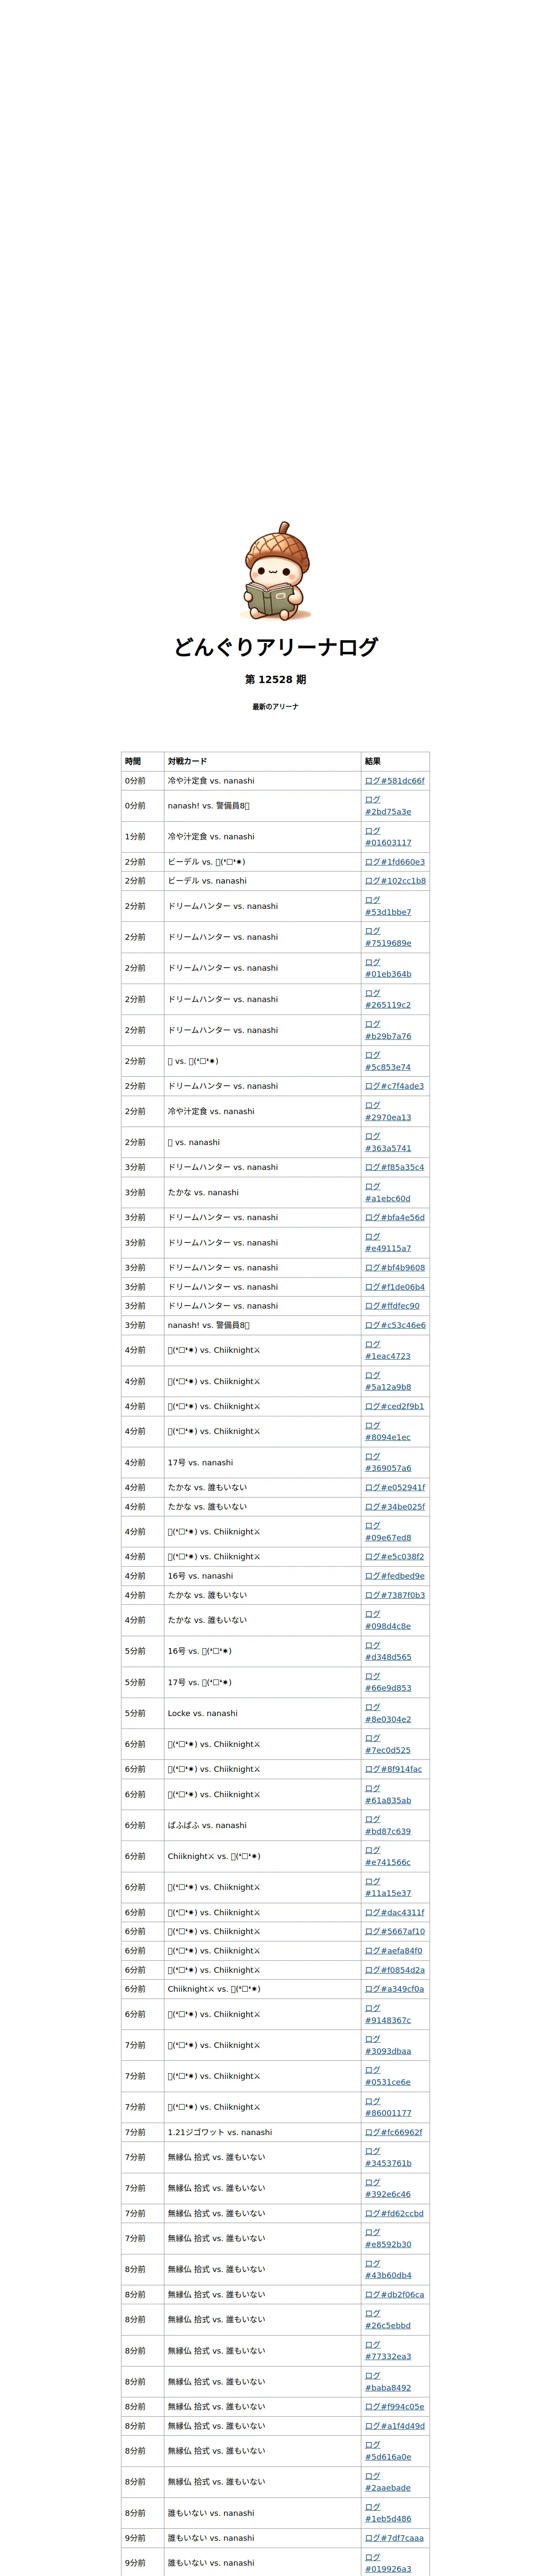Open log link #363a5741
Viewport: 551px width, 2576px height.
coord(388,1142)
